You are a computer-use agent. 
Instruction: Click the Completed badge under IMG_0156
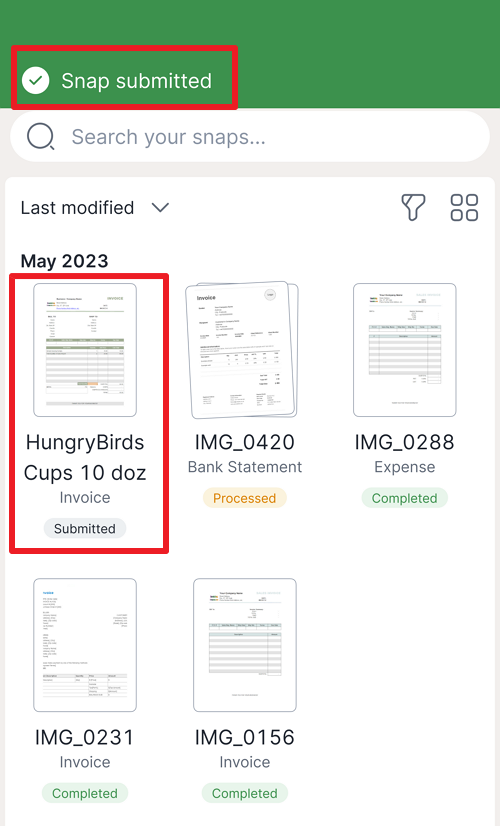click(x=245, y=793)
